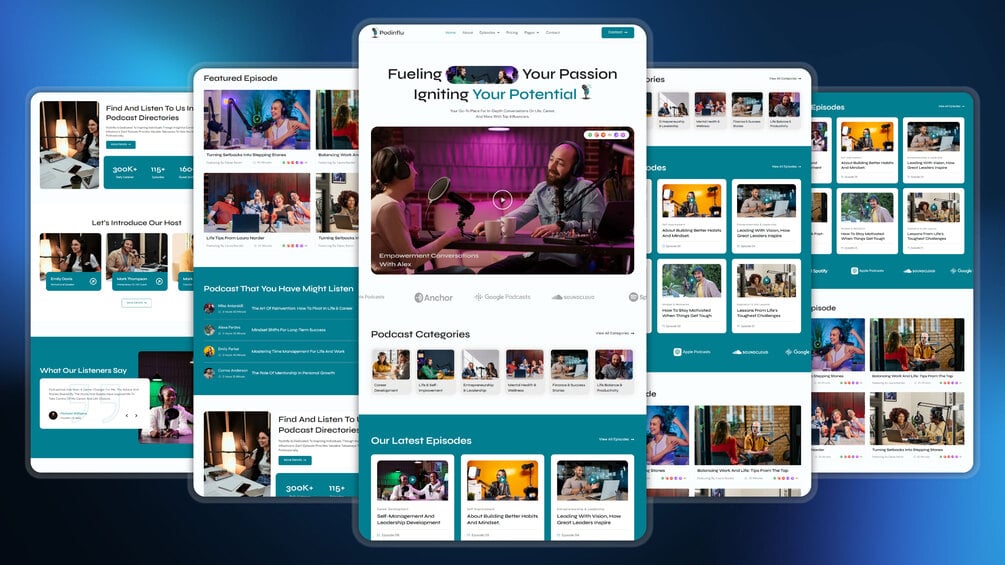Click View All Episodes link beside Our Latest Episodes
Screen dimensions: 1005x565
(617, 439)
